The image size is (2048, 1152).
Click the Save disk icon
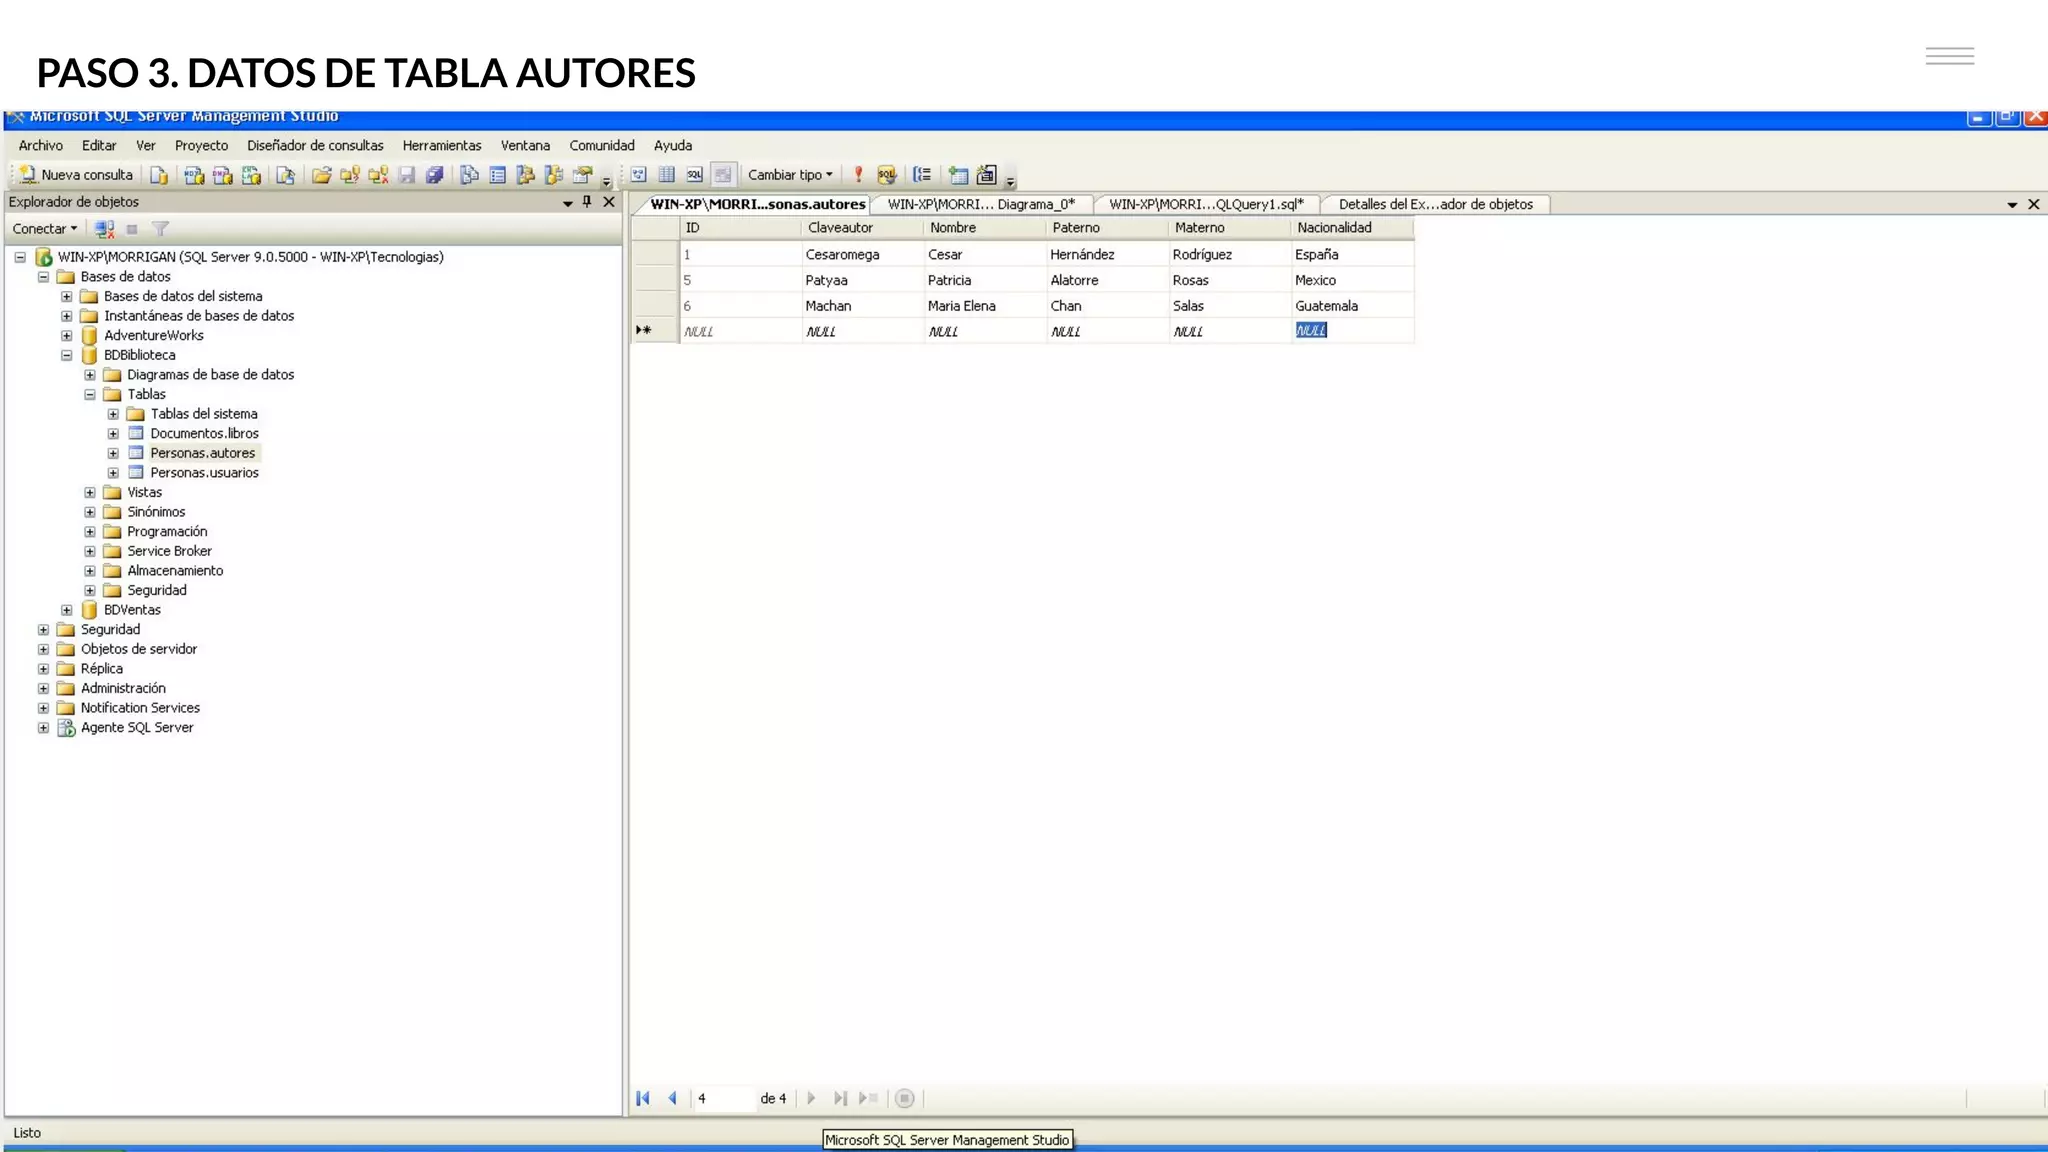407,175
